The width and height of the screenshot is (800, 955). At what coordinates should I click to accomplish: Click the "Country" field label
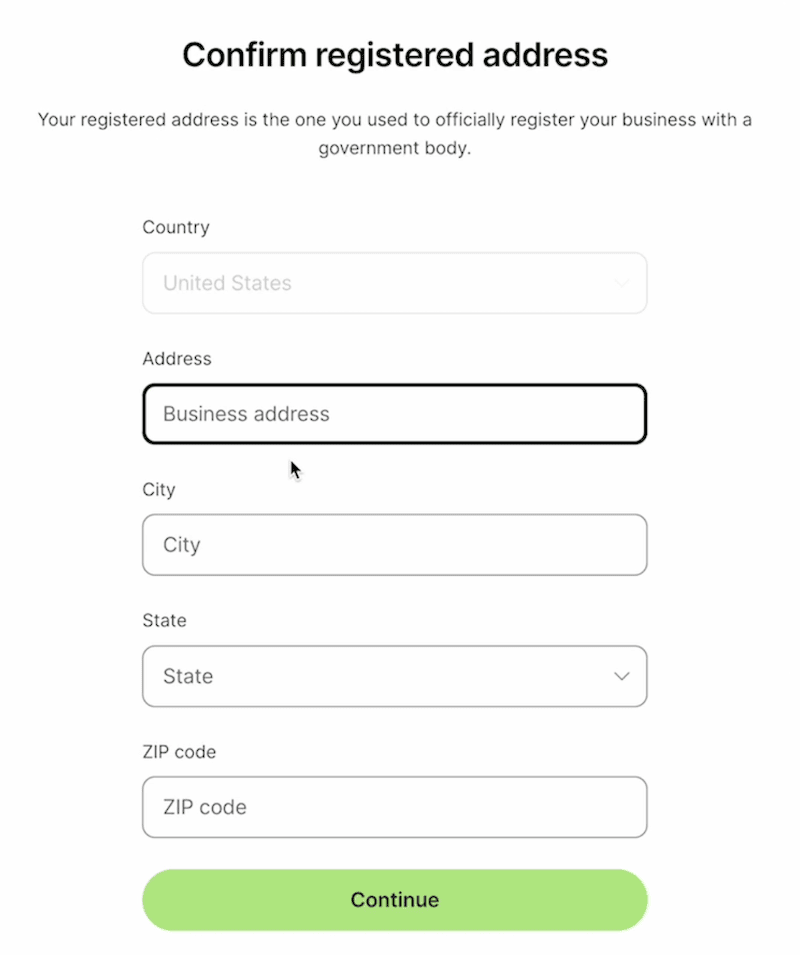point(176,227)
